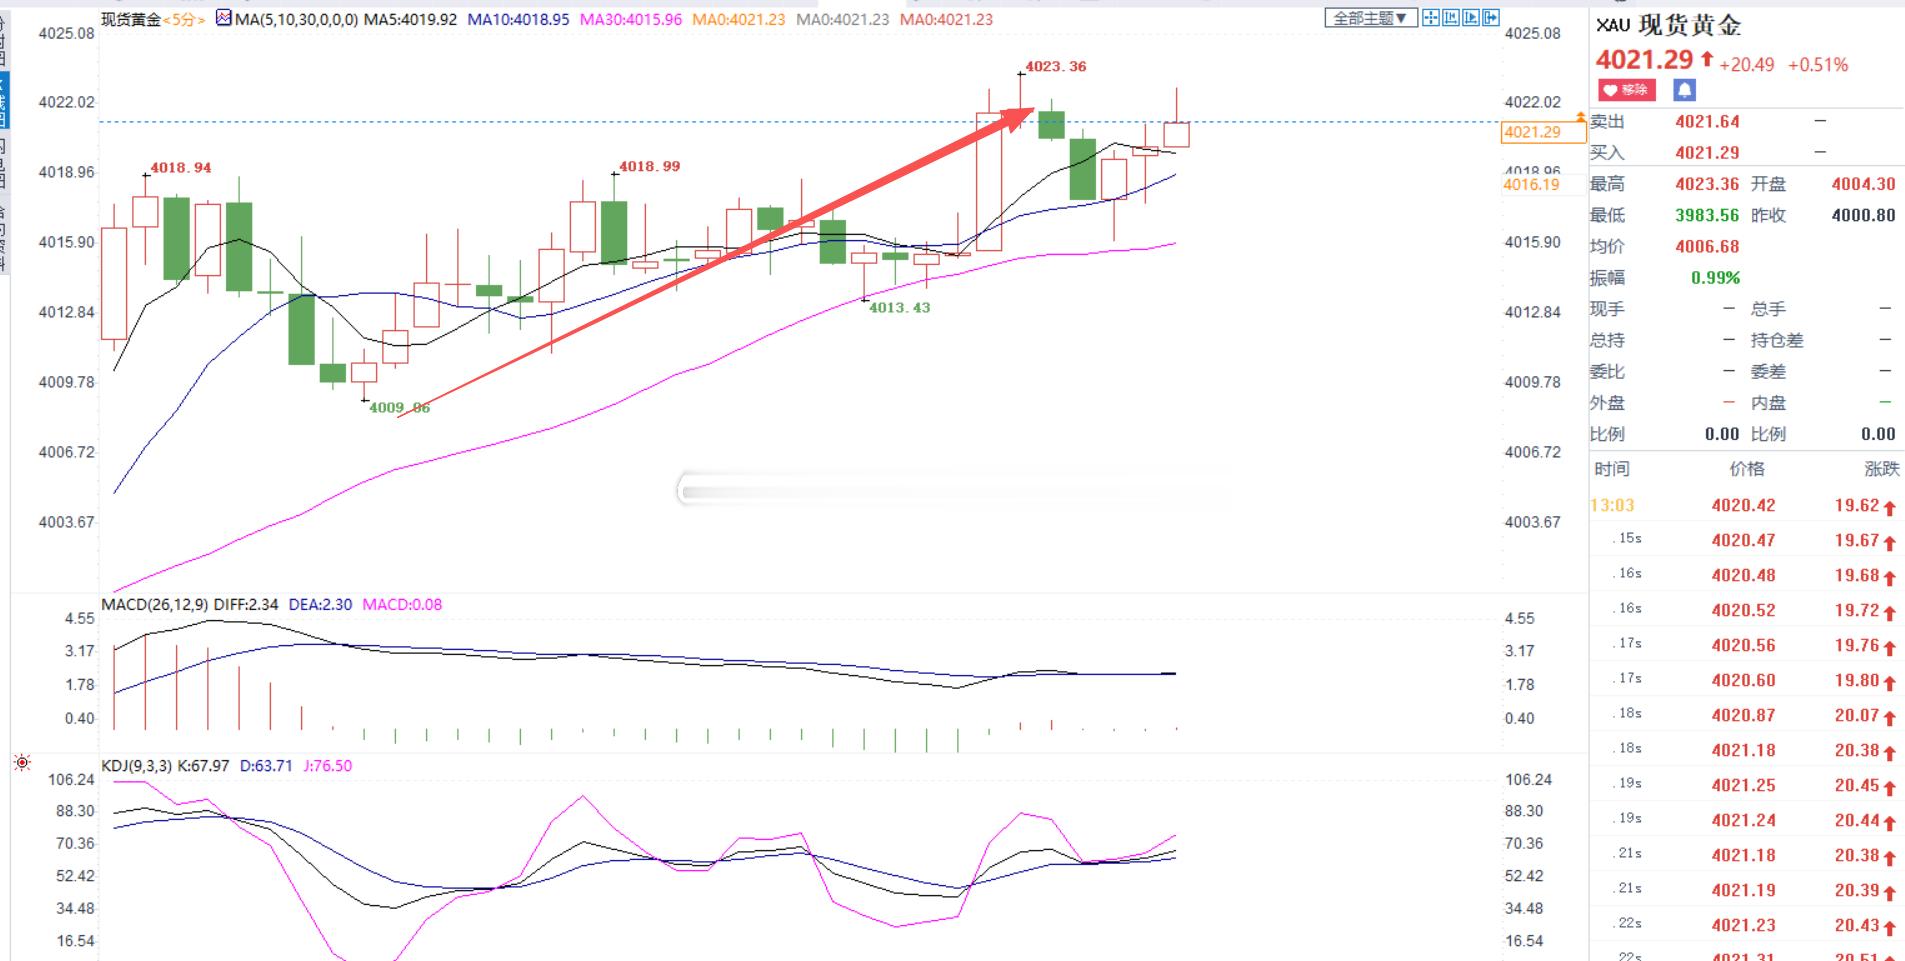Click the second chart layout icon beside crosshair
1905x961 pixels.
click(1450, 17)
